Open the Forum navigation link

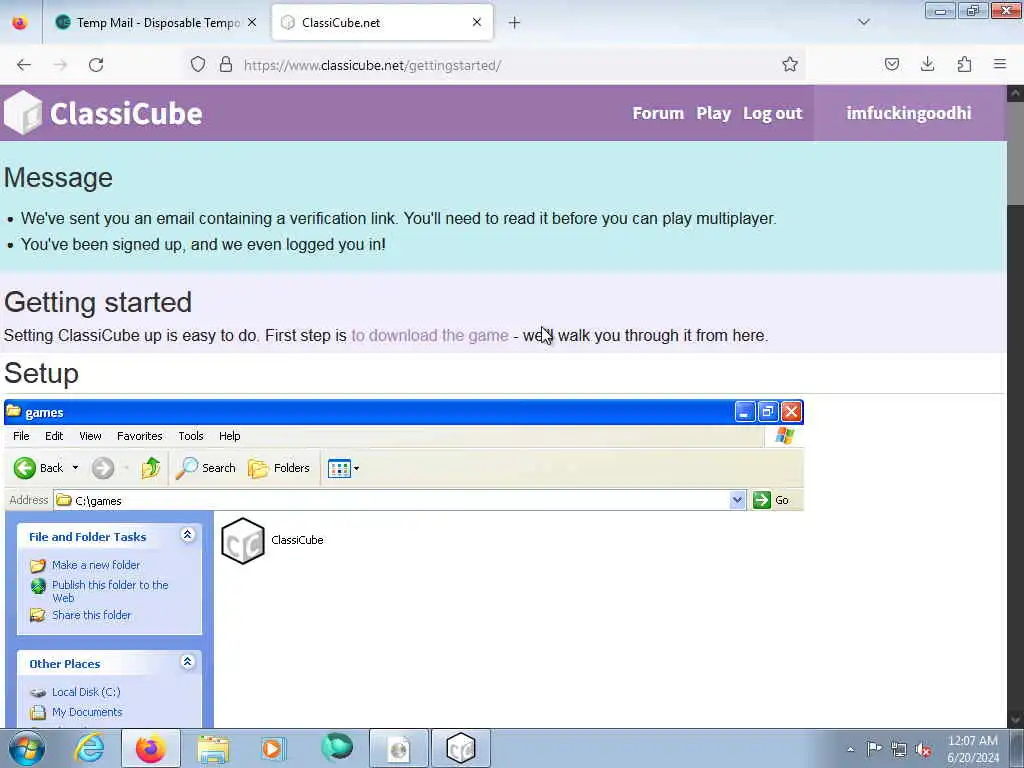coord(658,113)
